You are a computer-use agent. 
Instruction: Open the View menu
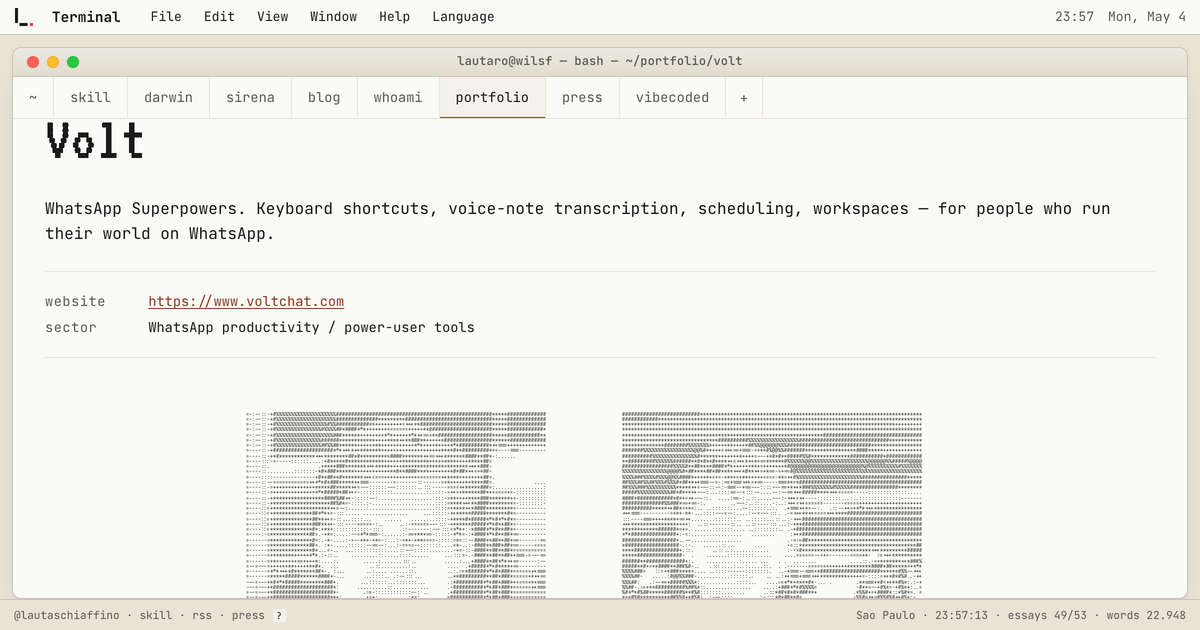point(272,16)
